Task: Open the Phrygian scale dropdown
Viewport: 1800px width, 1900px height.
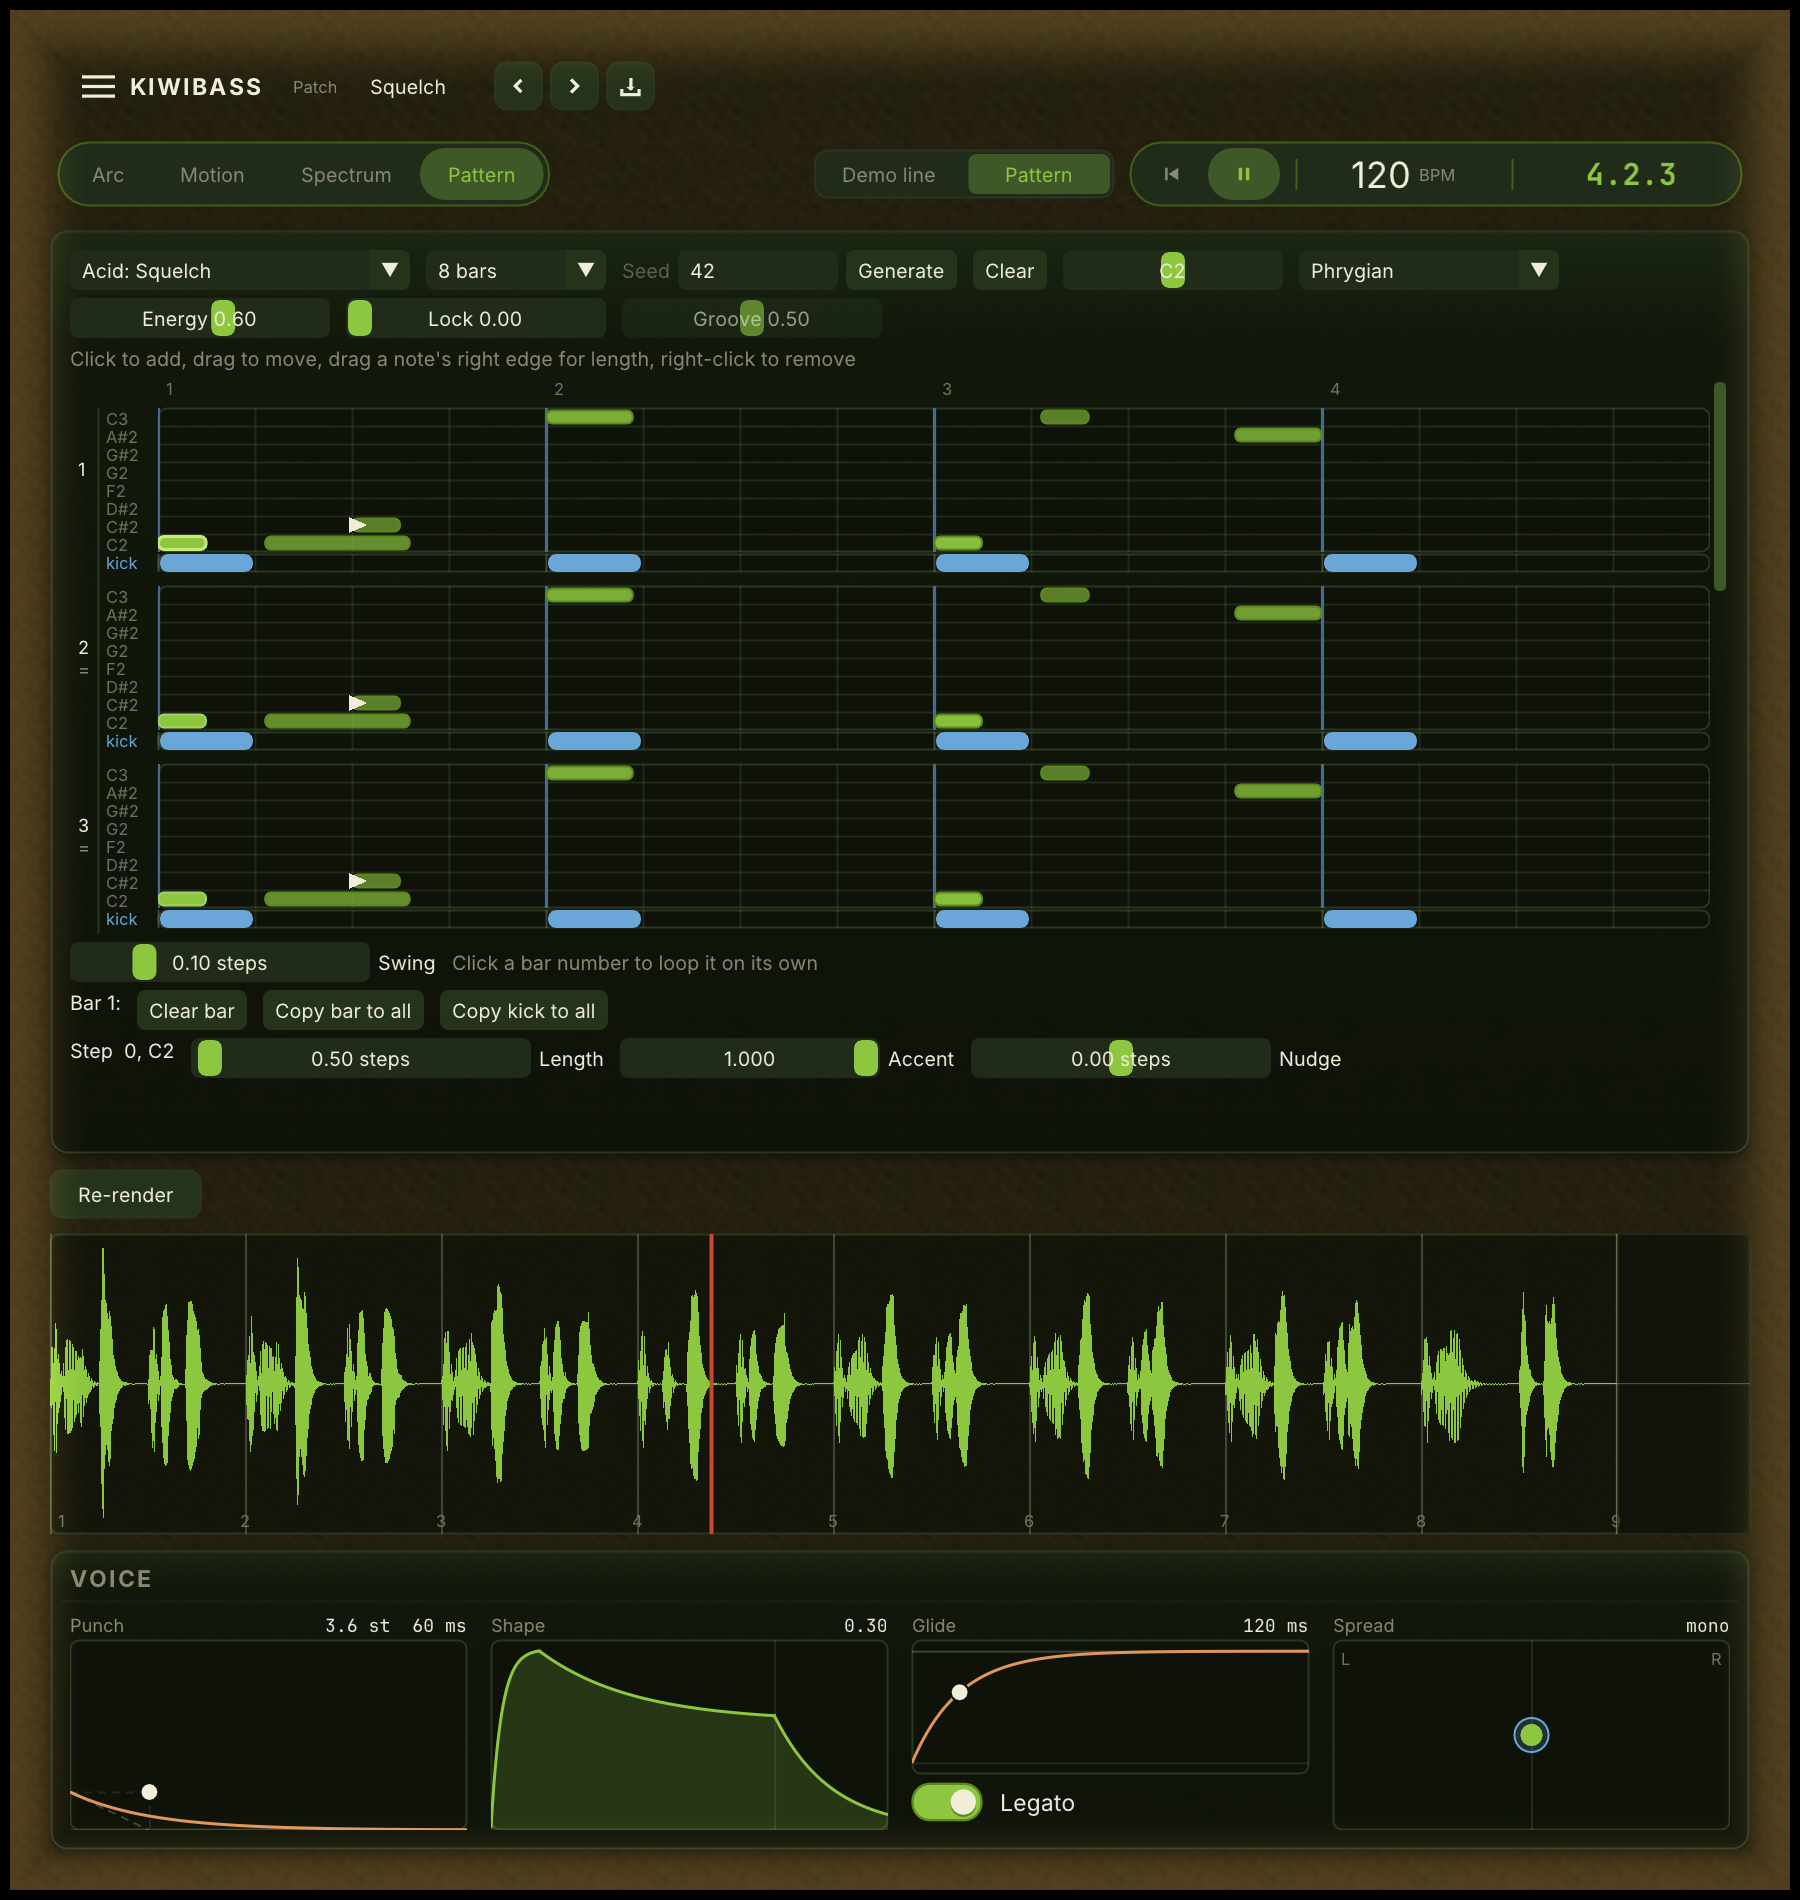Action: [x=1428, y=270]
